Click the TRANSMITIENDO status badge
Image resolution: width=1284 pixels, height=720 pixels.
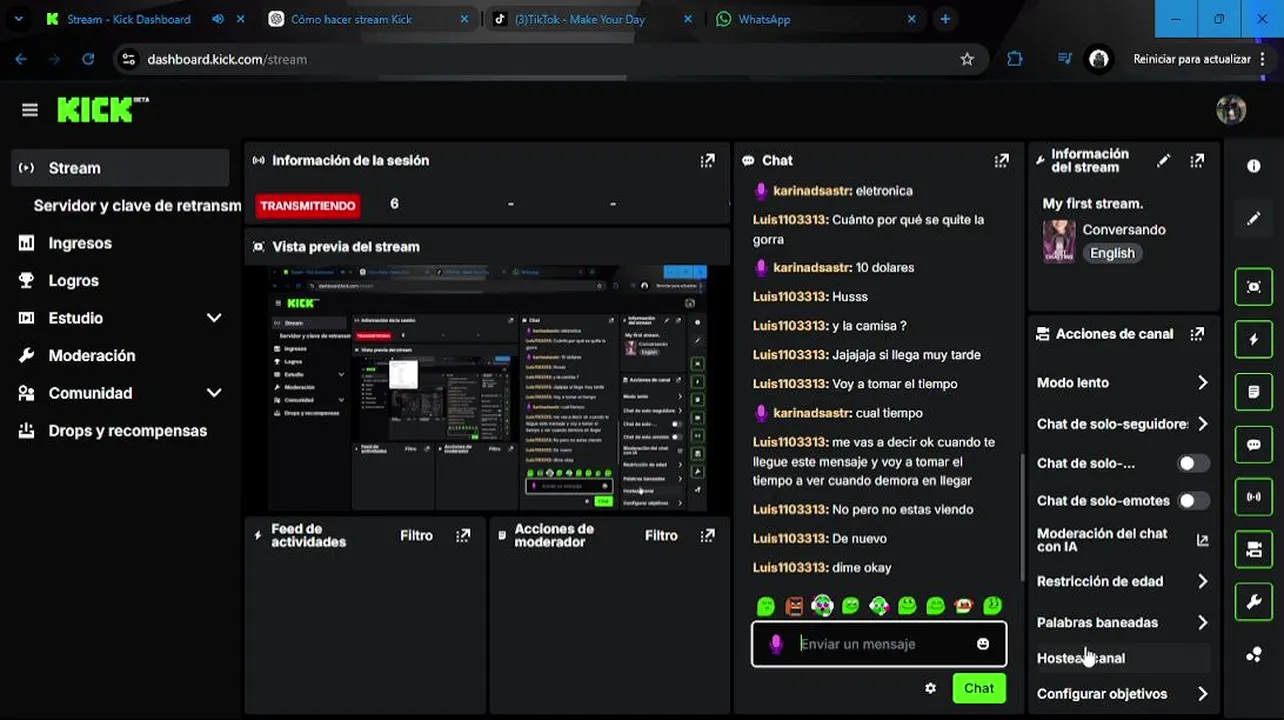pos(308,205)
